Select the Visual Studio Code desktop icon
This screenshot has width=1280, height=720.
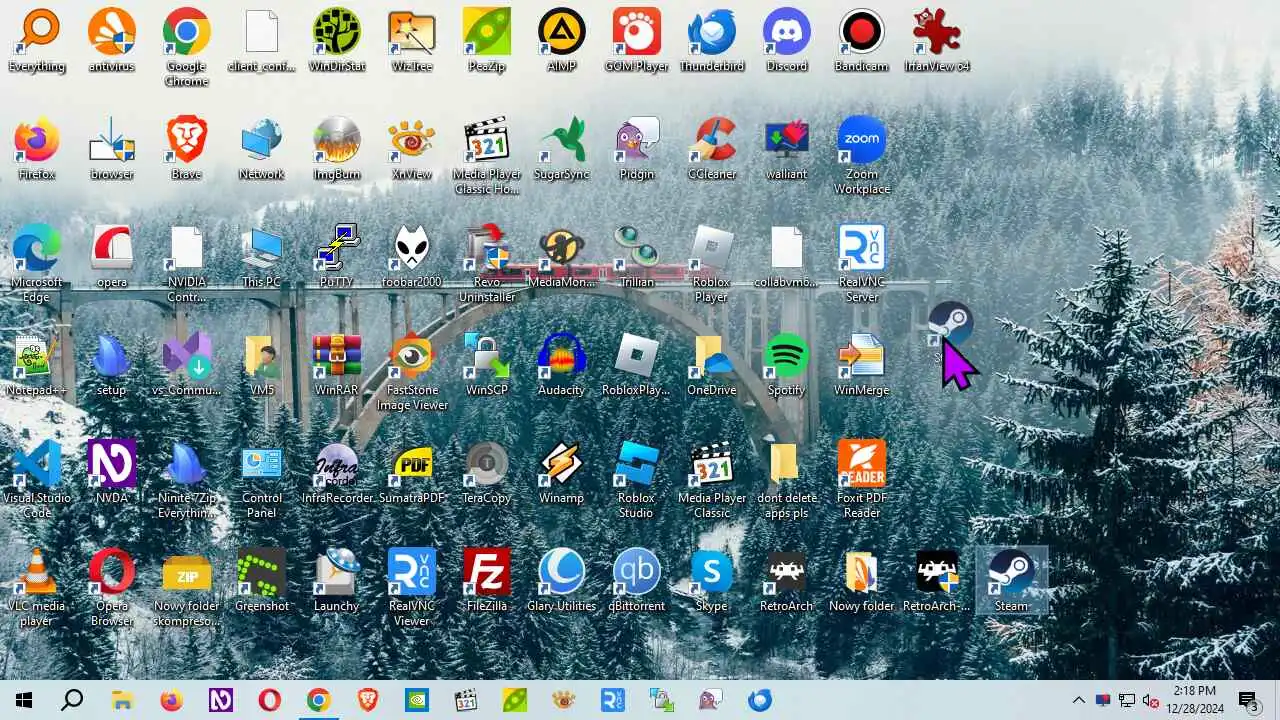pyautogui.click(x=37, y=479)
